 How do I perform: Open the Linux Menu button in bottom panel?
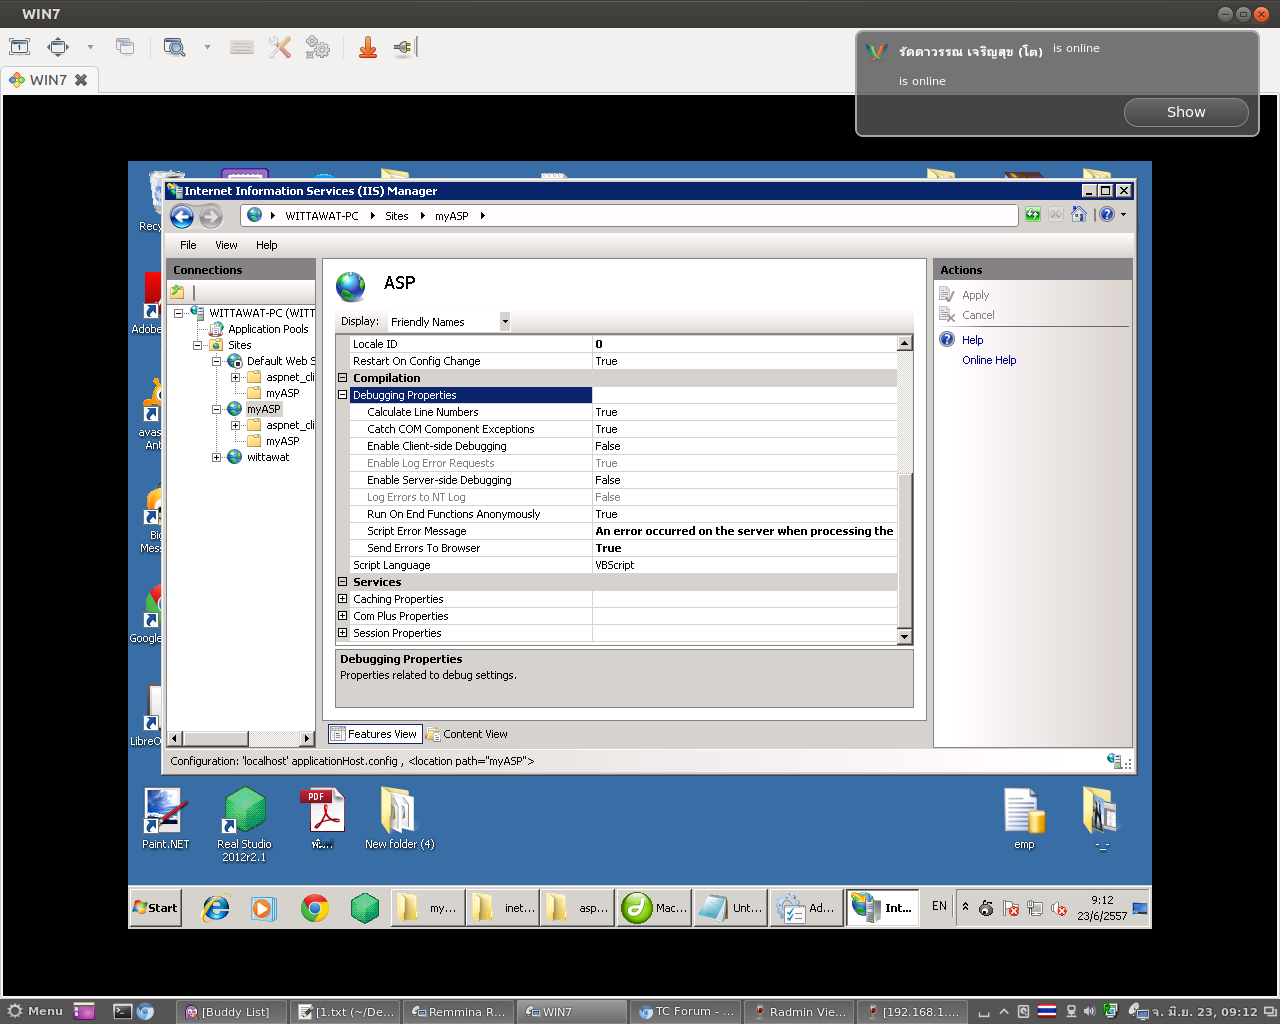tap(35, 1011)
